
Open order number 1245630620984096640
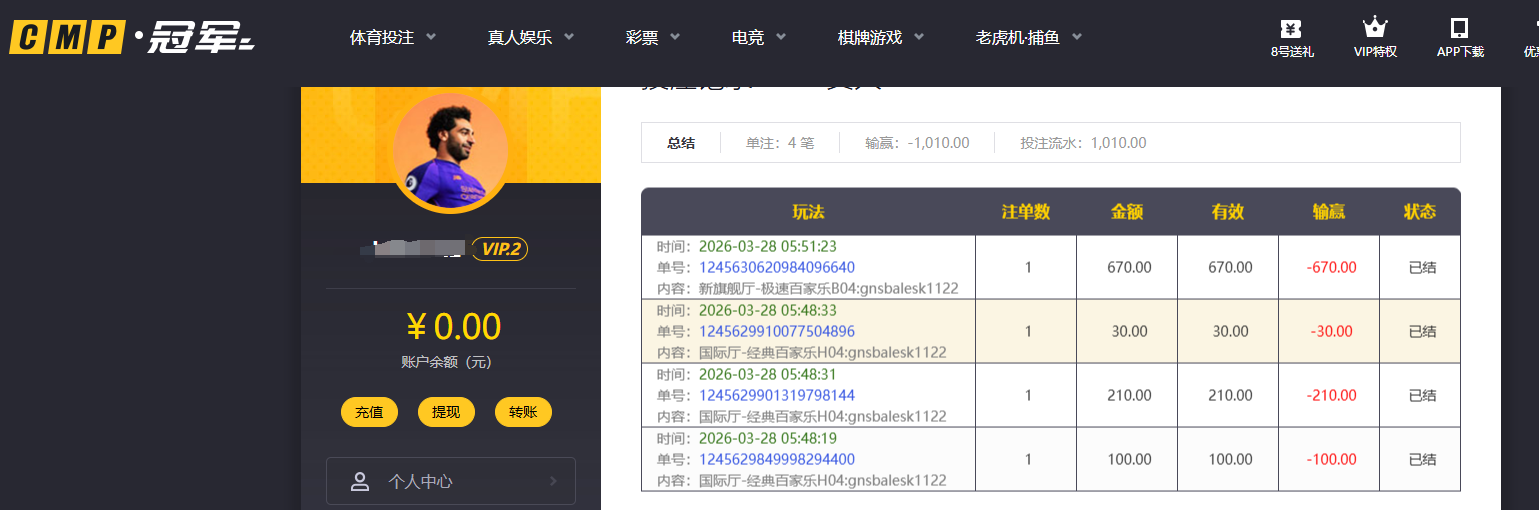click(776, 267)
